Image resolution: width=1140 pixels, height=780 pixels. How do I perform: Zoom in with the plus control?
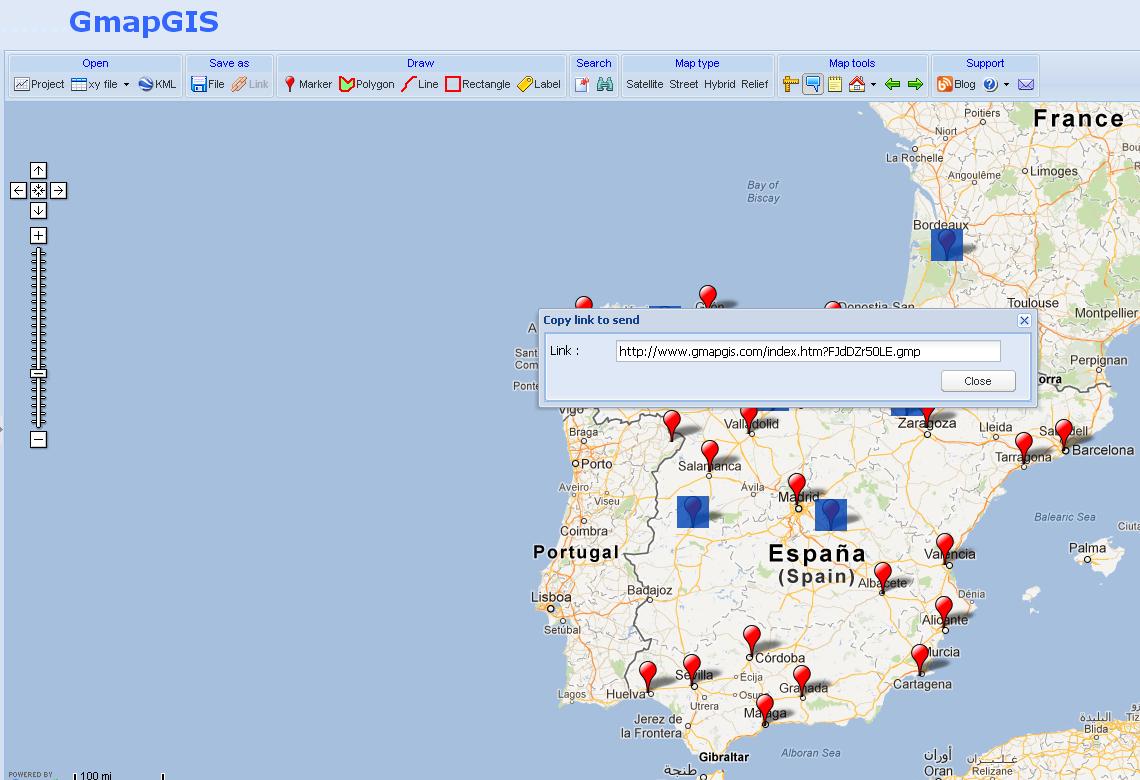(x=37, y=234)
